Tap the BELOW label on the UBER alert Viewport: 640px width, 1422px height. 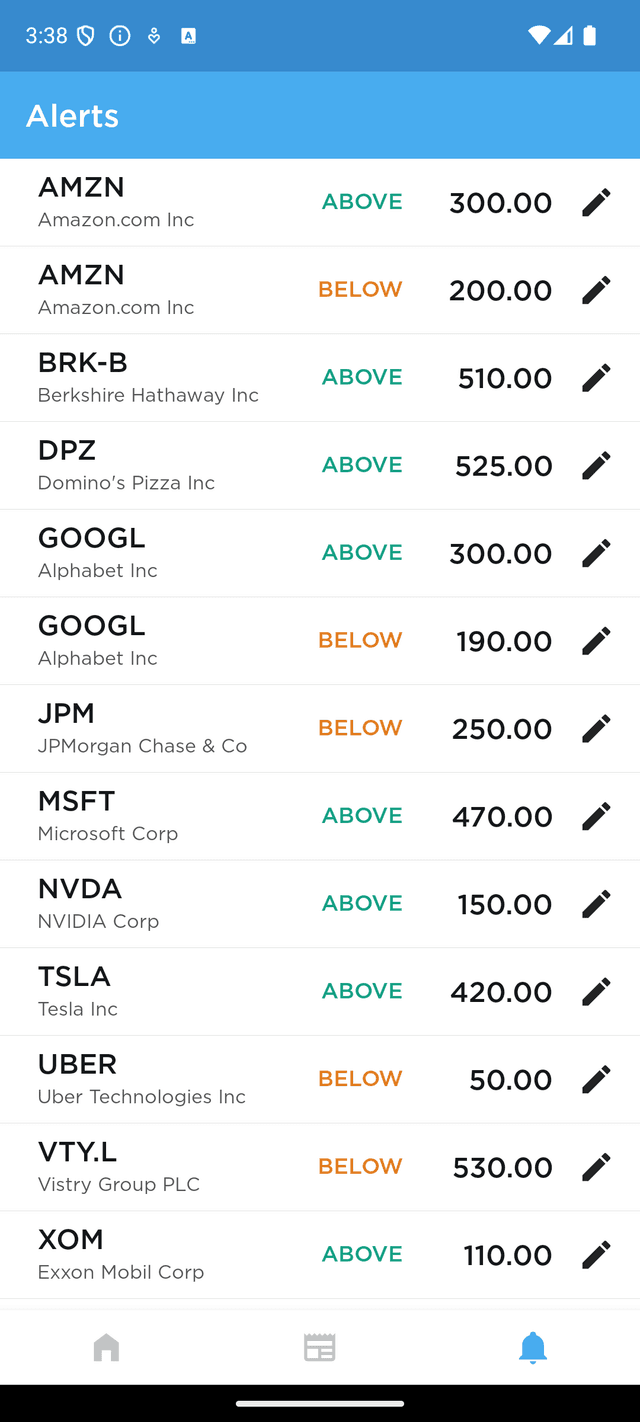tap(360, 1079)
